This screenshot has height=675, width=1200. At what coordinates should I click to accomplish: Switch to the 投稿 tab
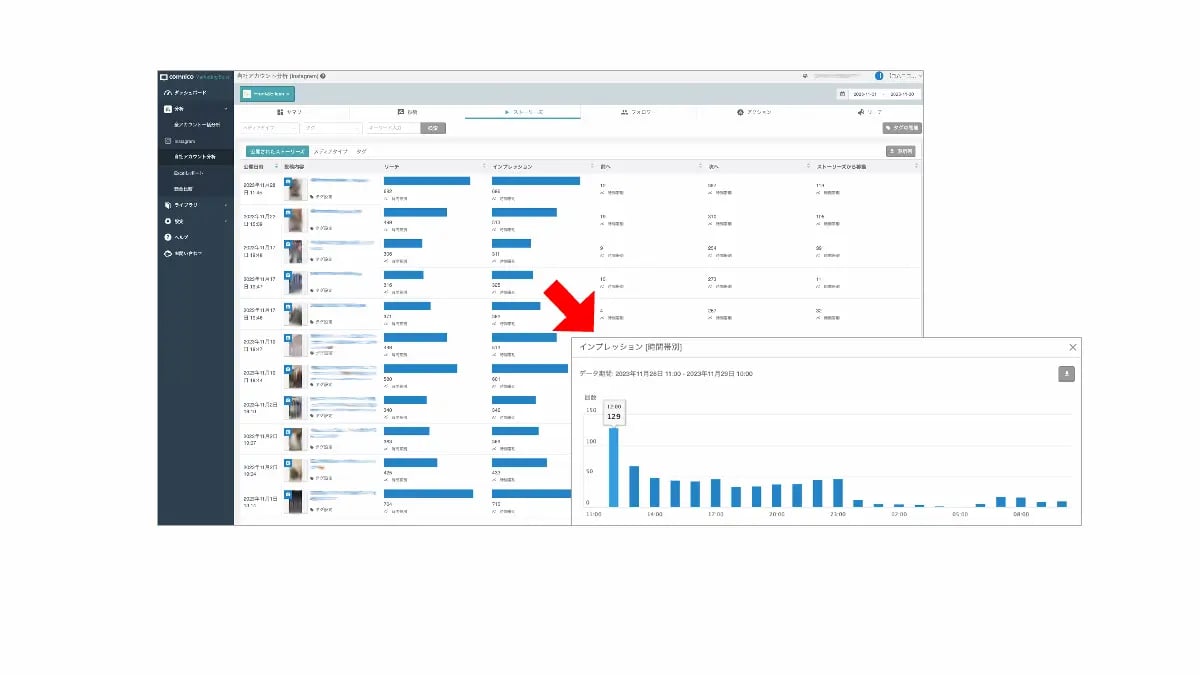click(x=407, y=112)
